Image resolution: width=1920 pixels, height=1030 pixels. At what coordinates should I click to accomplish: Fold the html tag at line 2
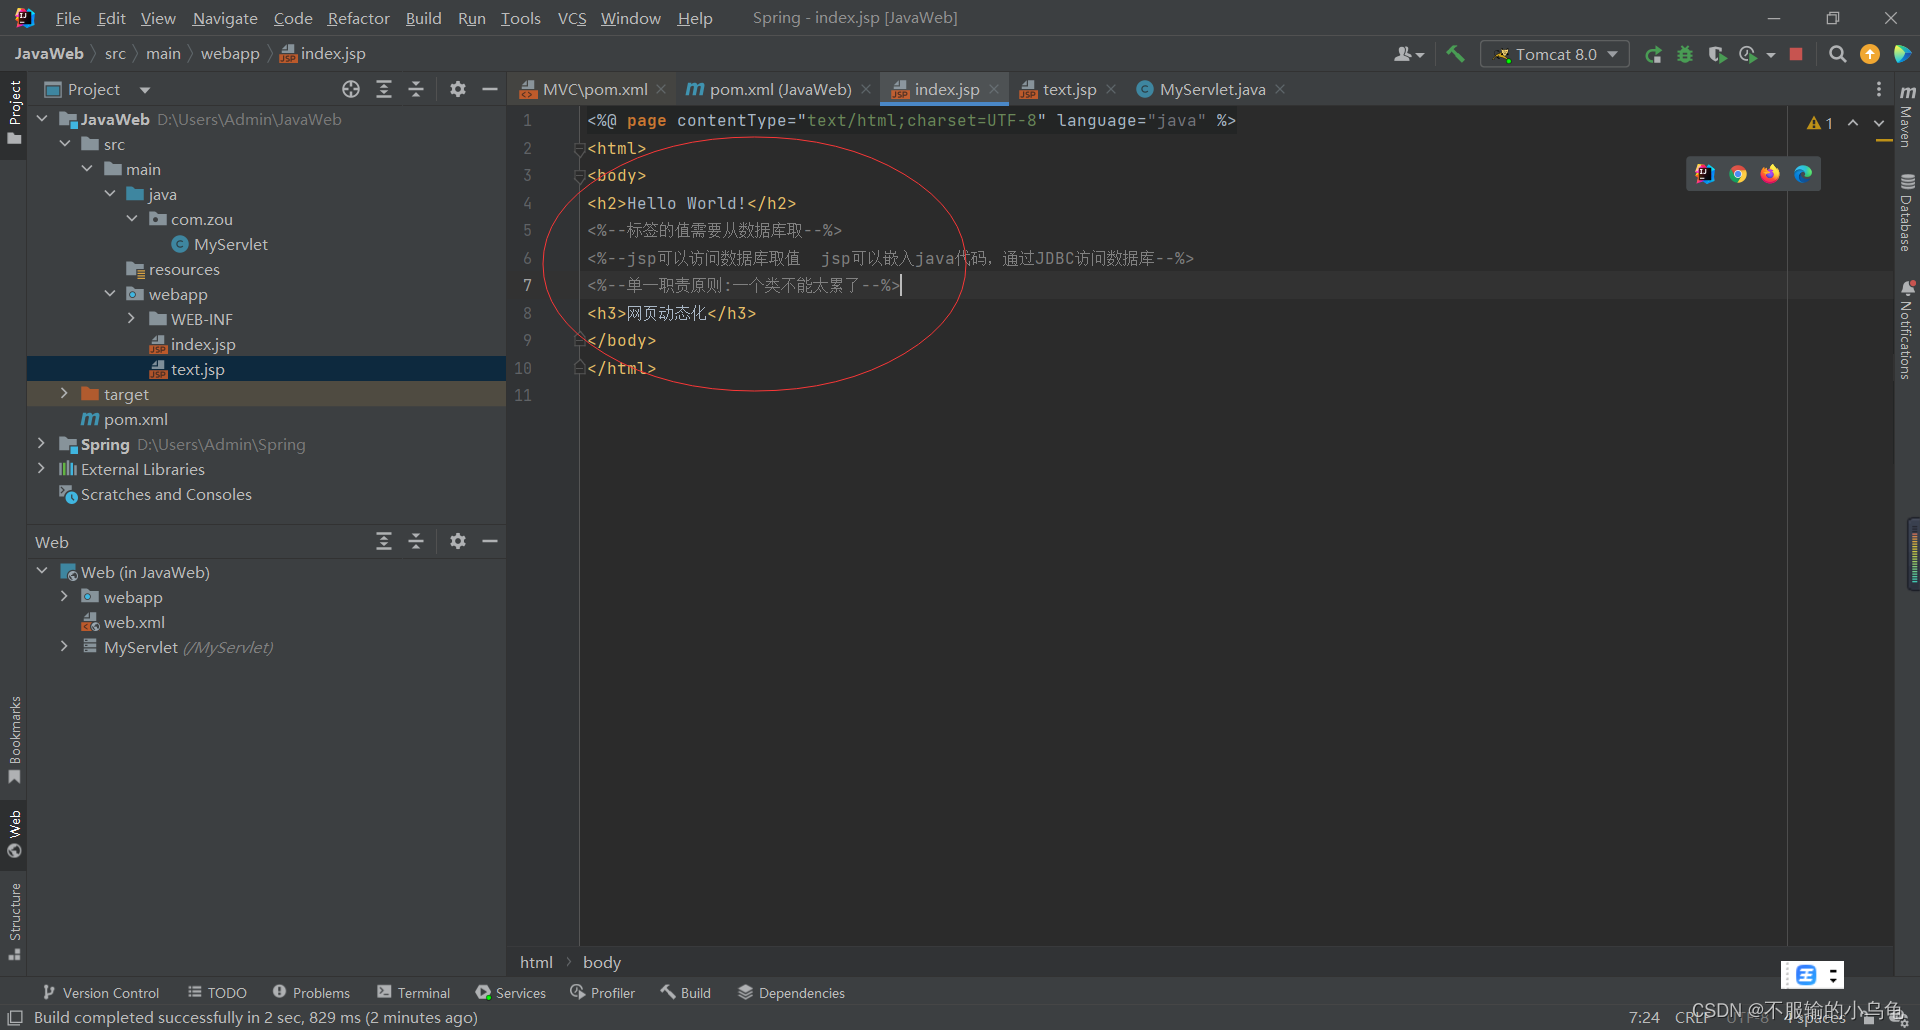pyautogui.click(x=579, y=149)
